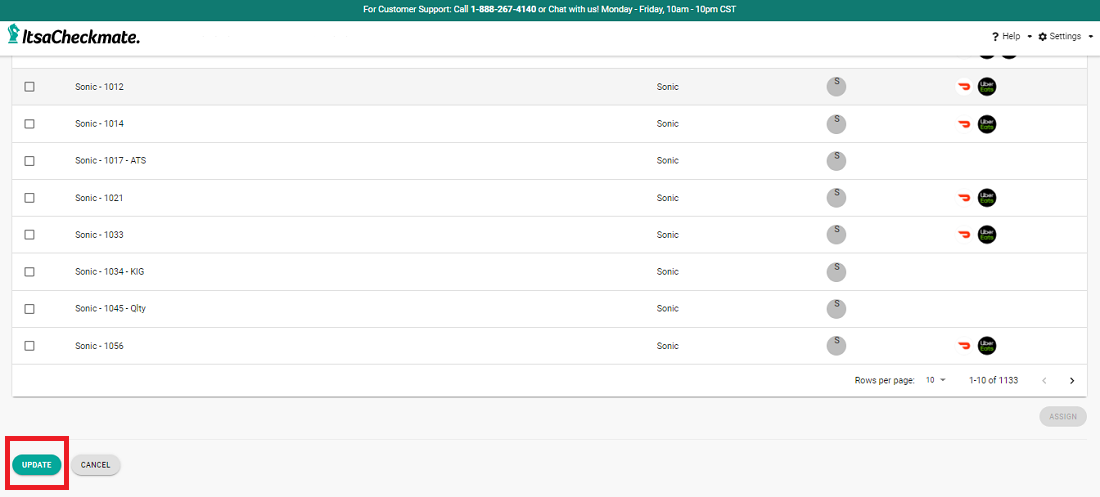The height and width of the screenshot is (497, 1100).
Task: Select the Sonic - 1012 checkbox
Action: coord(29,87)
